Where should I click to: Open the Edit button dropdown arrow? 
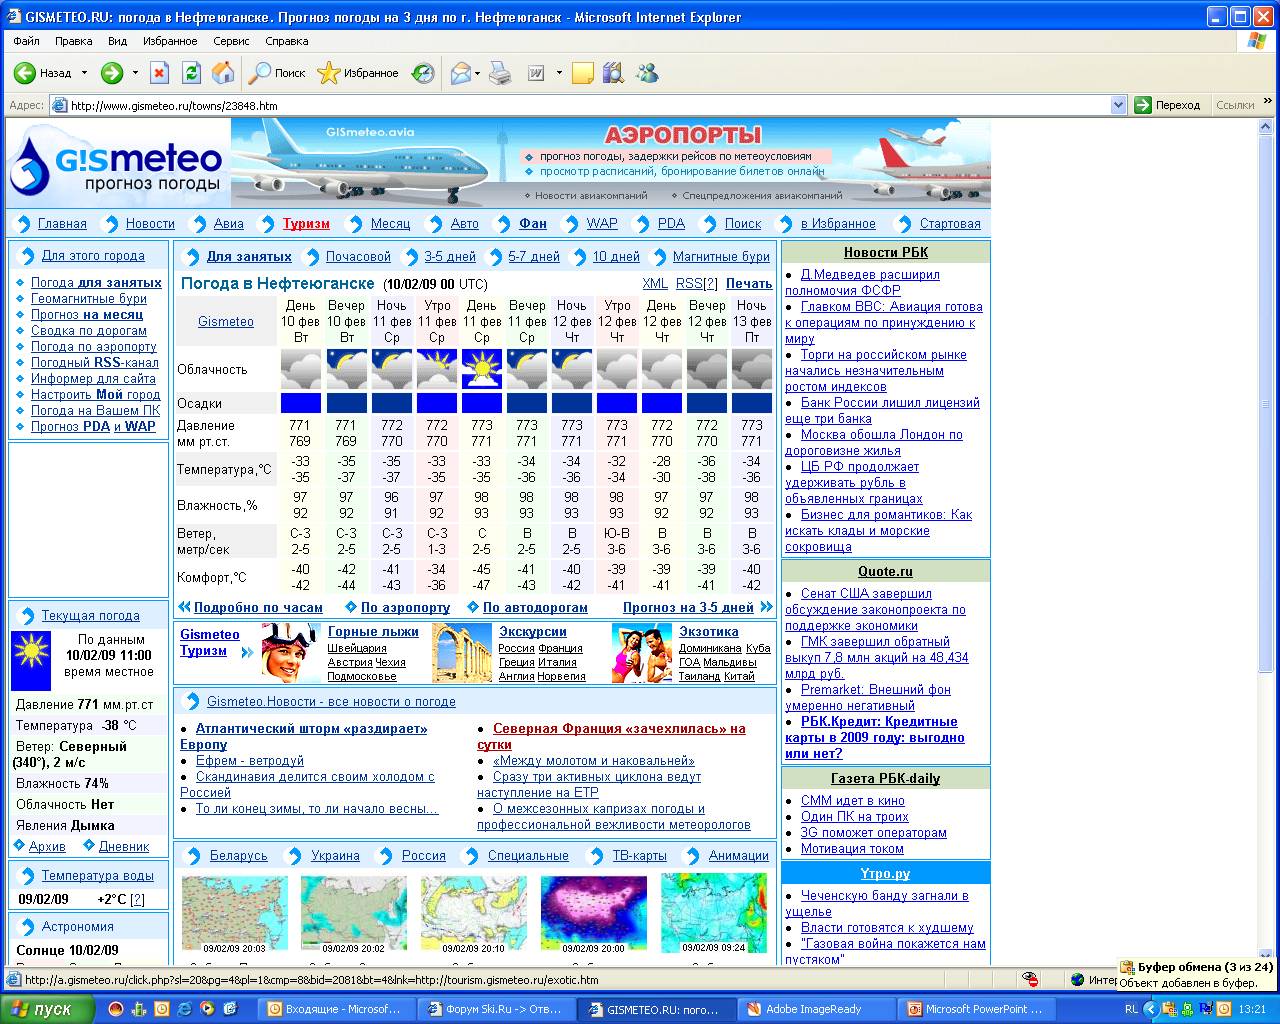pyautogui.click(x=559, y=73)
